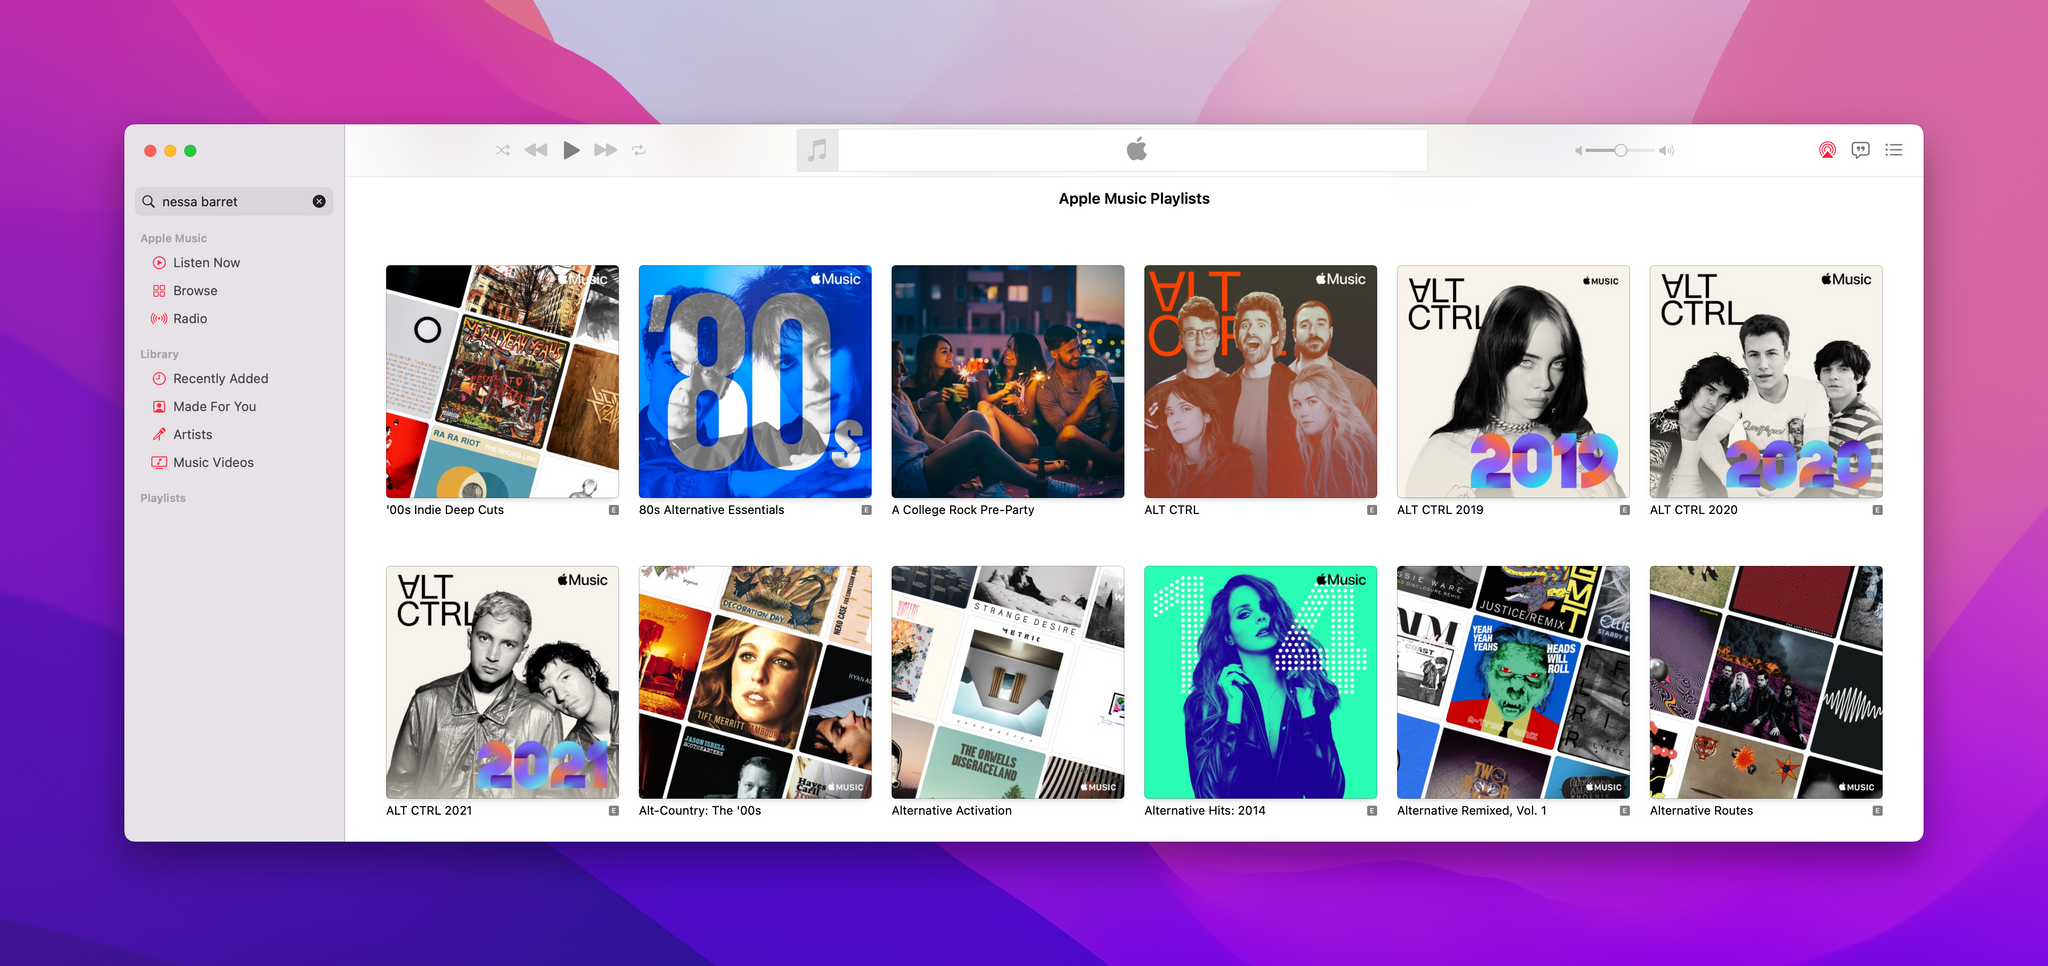Click the Apple logo in now-playing display
Image resolution: width=2048 pixels, height=966 pixels.
pyautogui.click(x=1136, y=149)
